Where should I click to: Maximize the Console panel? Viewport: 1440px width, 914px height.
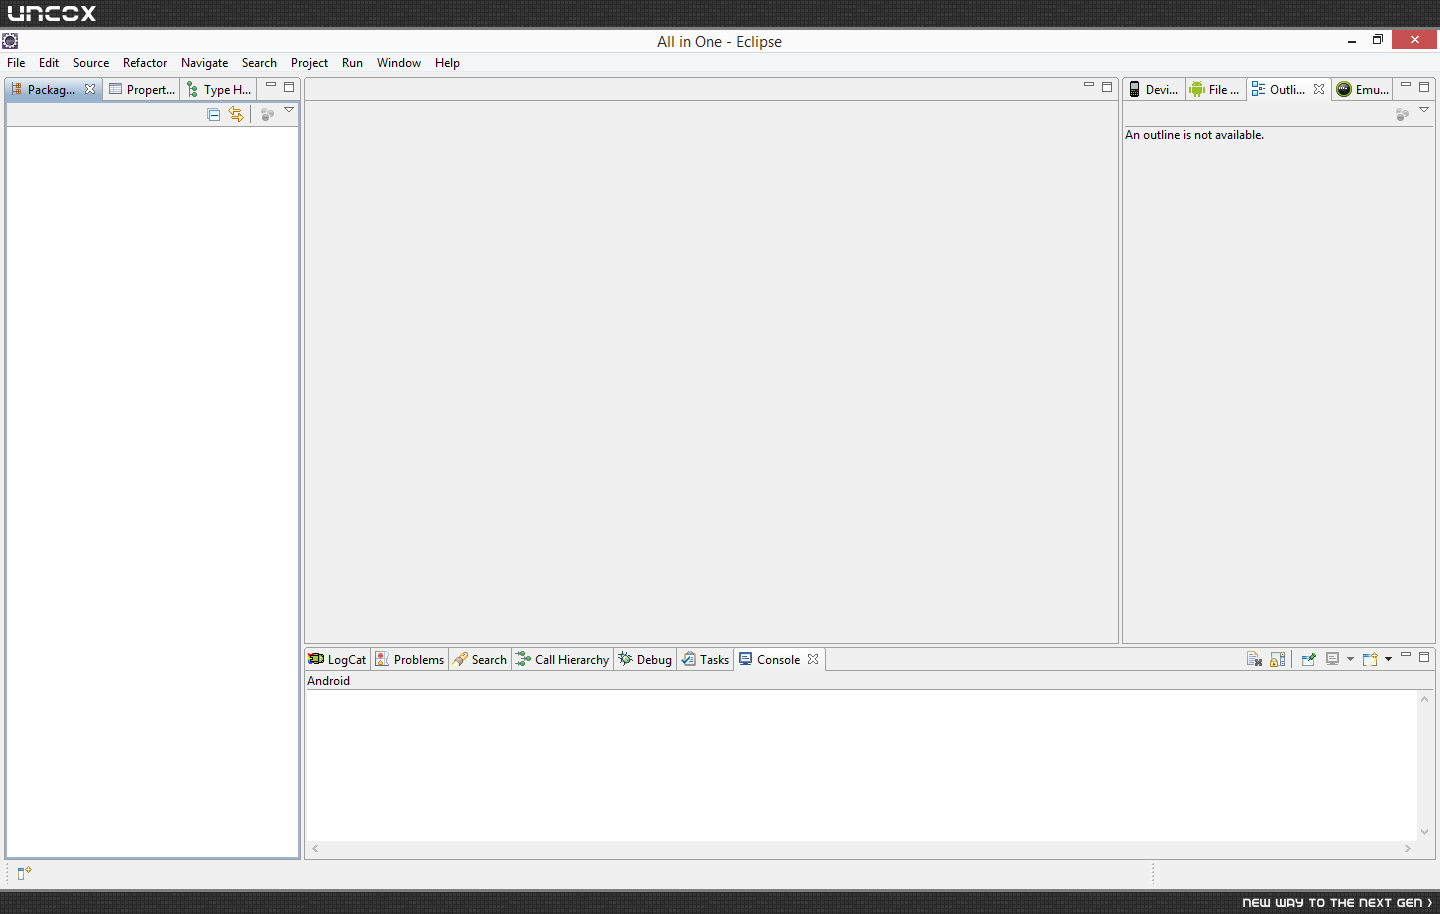[1424, 657]
